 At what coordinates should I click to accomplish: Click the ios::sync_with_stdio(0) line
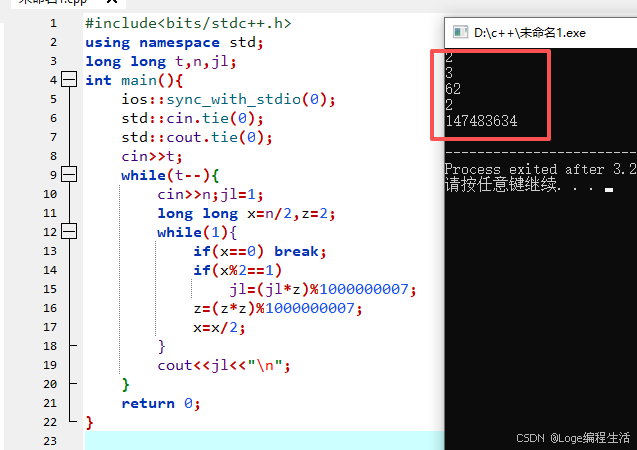228,99
